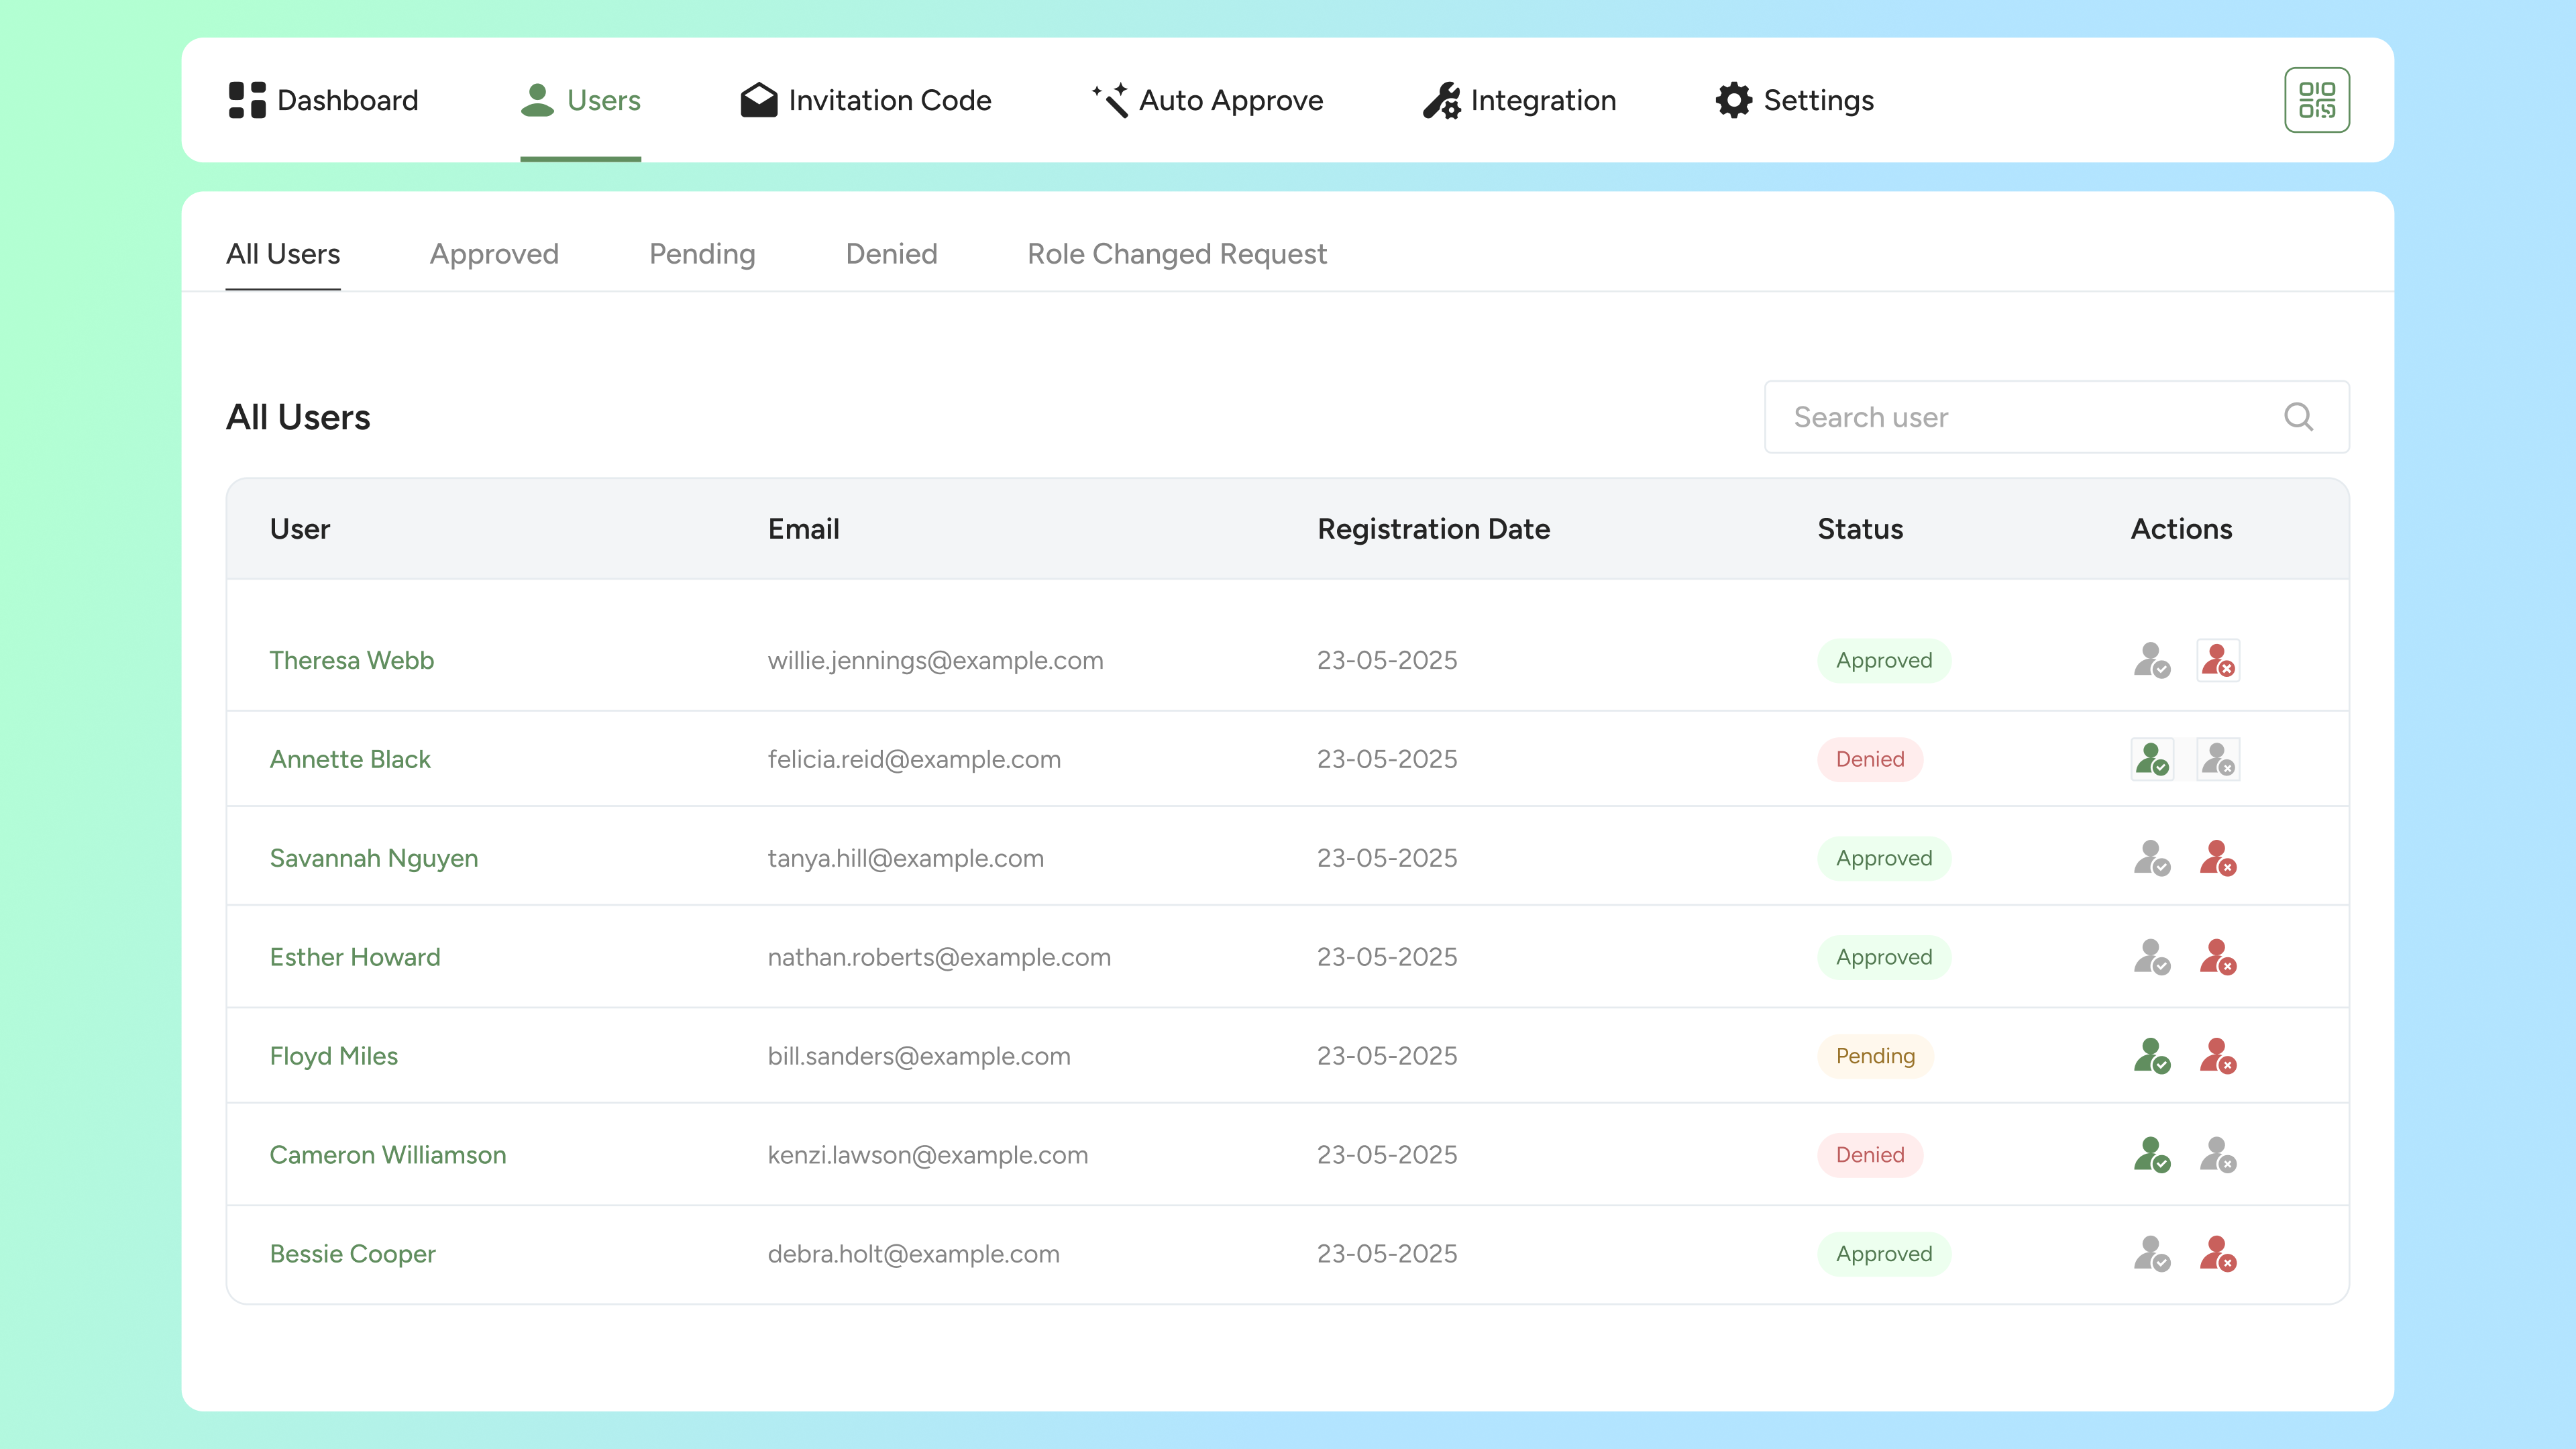
Task: Click Bessie Cooper's registration date 23-05-2025
Action: pos(1387,1254)
